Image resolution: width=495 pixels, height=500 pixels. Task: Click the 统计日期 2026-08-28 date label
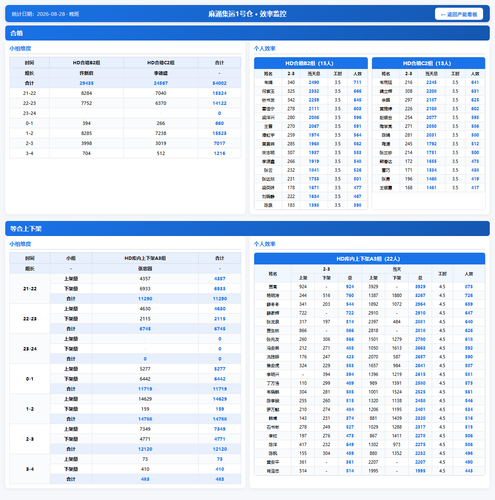(45, 14)
